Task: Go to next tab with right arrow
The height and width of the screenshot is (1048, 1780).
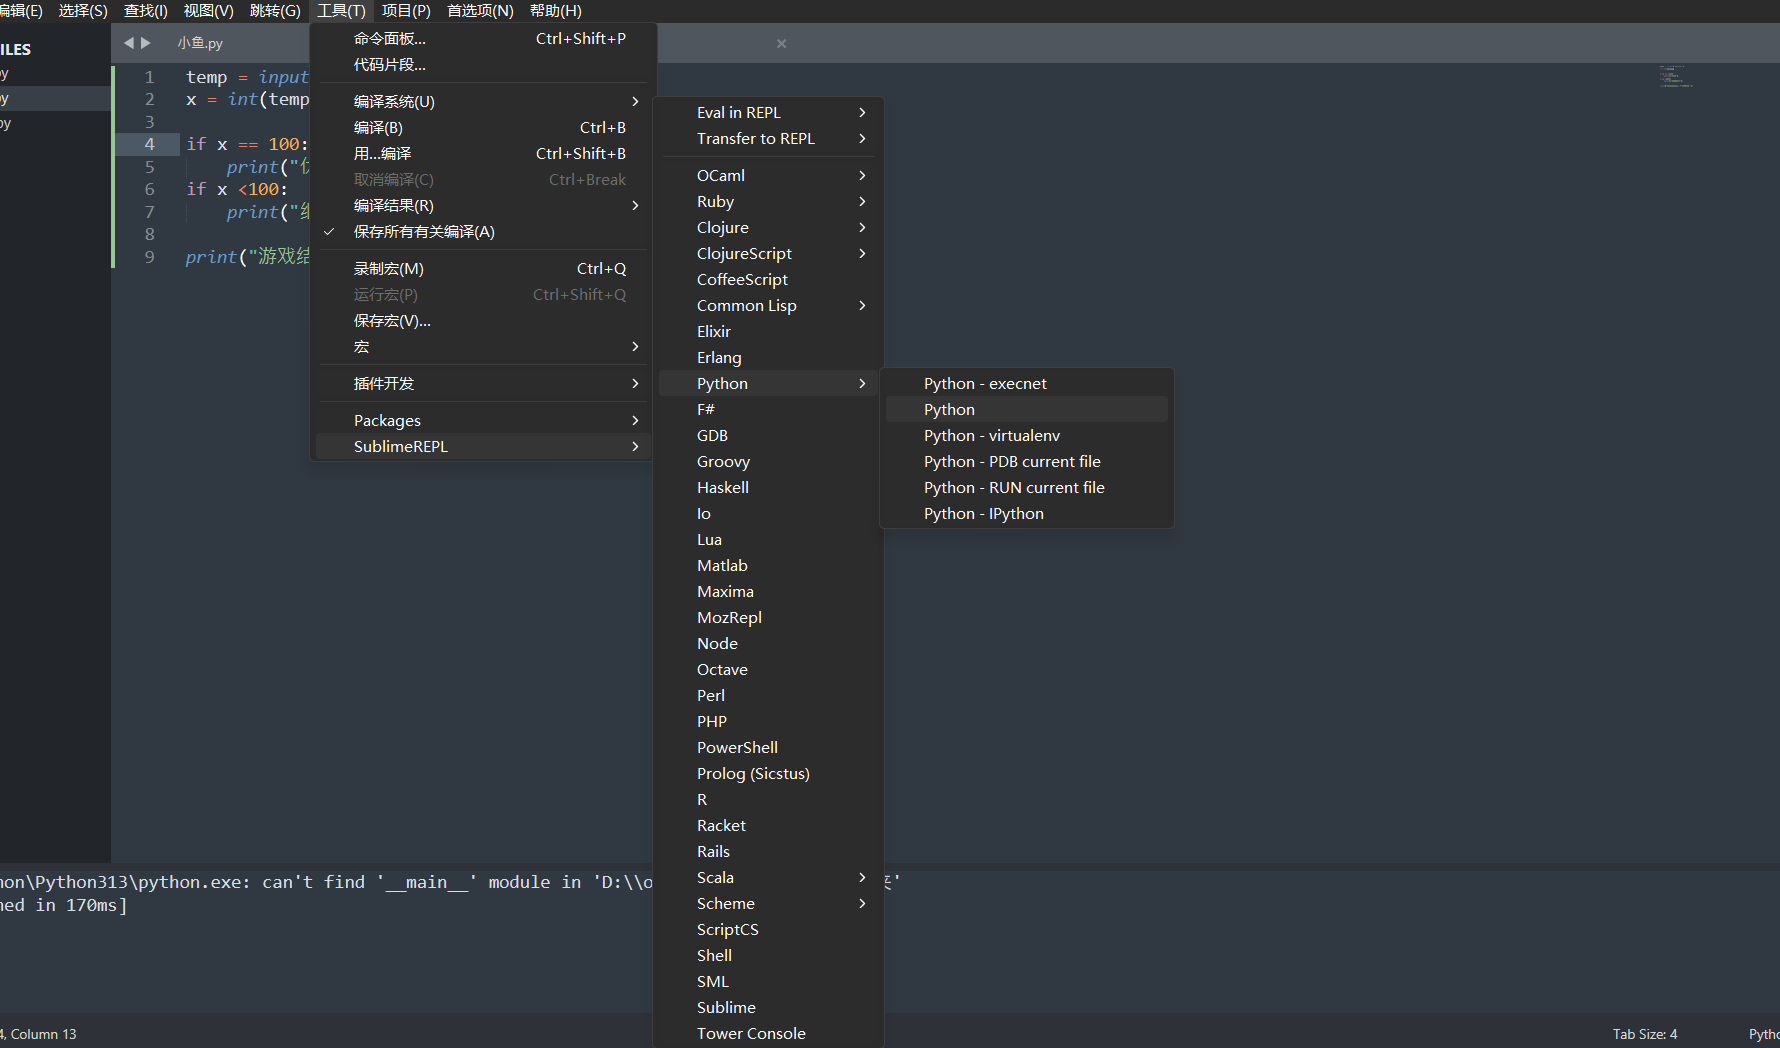Action: click(x=146, y=43)
